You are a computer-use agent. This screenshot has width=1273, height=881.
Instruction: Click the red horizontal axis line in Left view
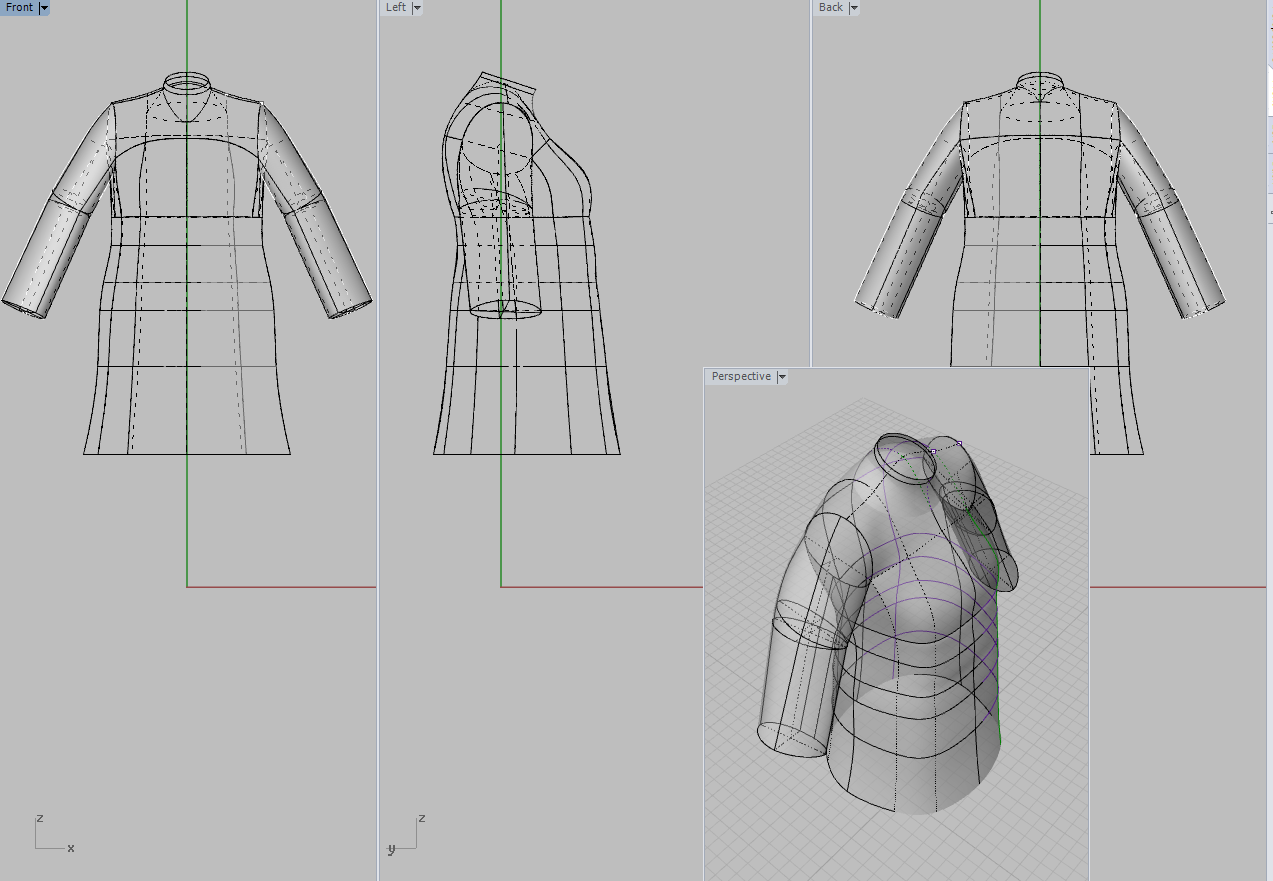tap(600, 587)
